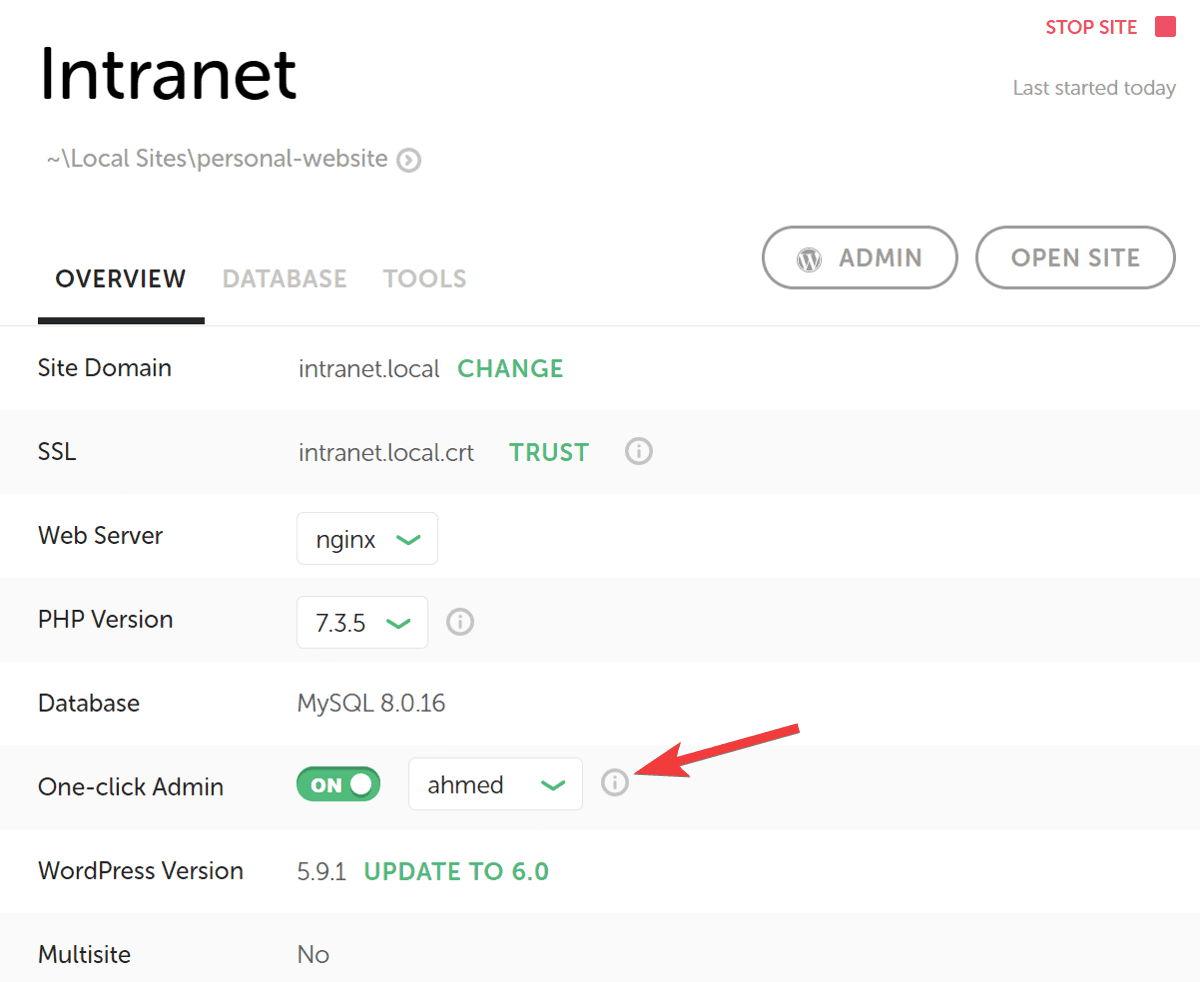Click the info icon beside PHP Version

460,622
